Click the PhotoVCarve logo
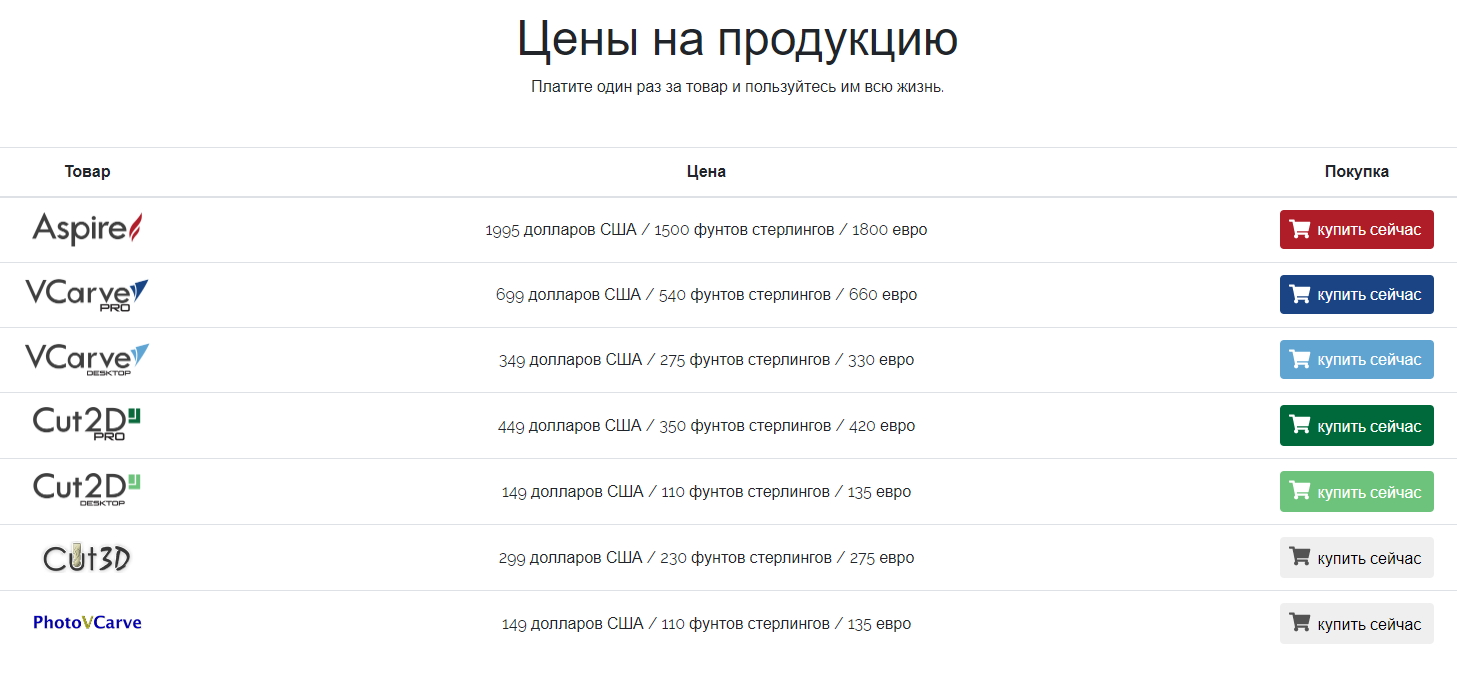The image size is (1457, 674). click(x=87, y=622)
